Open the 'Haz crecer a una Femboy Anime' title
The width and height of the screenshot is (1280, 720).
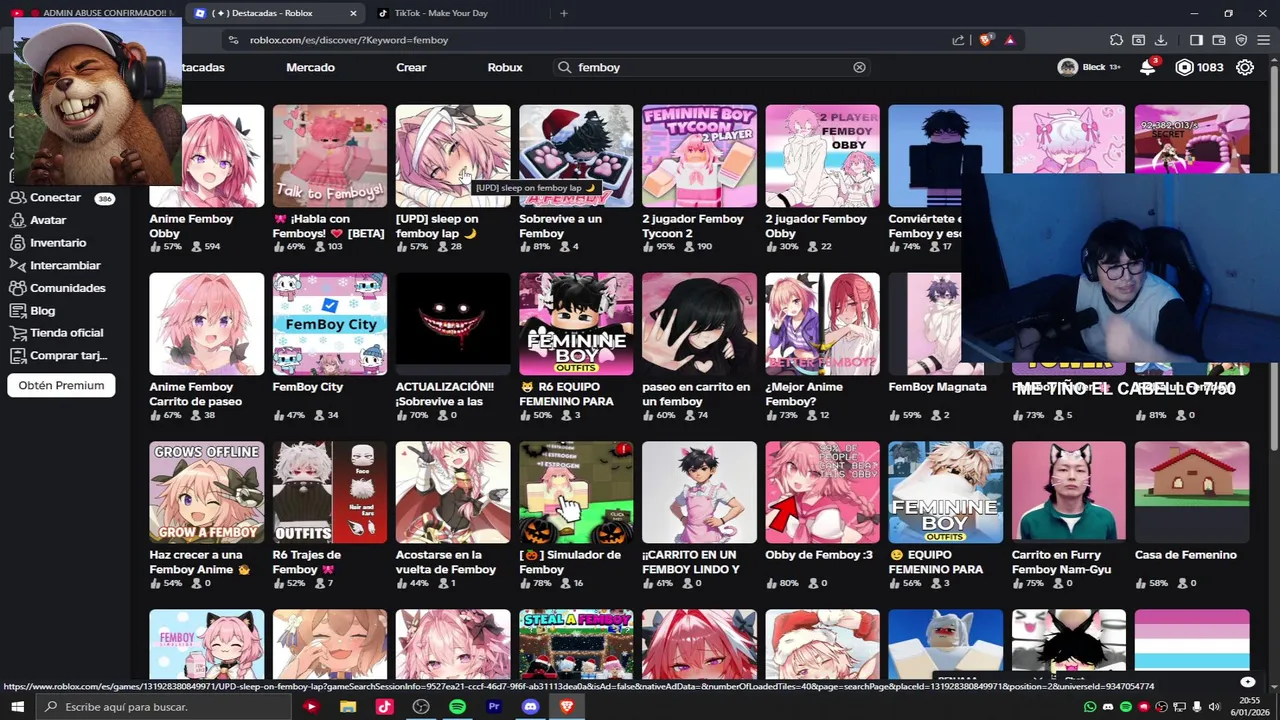click(x=199, y=562)
